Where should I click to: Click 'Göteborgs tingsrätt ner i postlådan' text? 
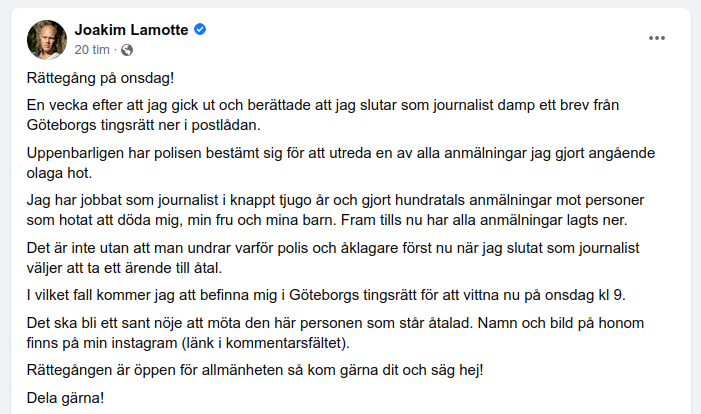click(144, 125)
